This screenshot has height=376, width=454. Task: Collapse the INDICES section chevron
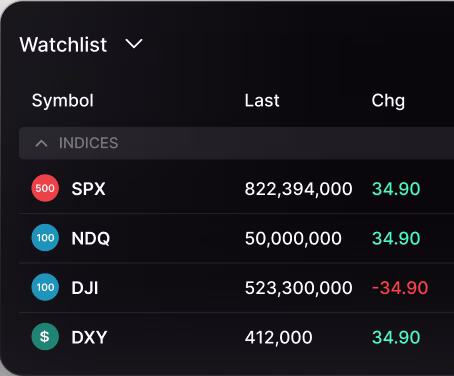(41, 143)
